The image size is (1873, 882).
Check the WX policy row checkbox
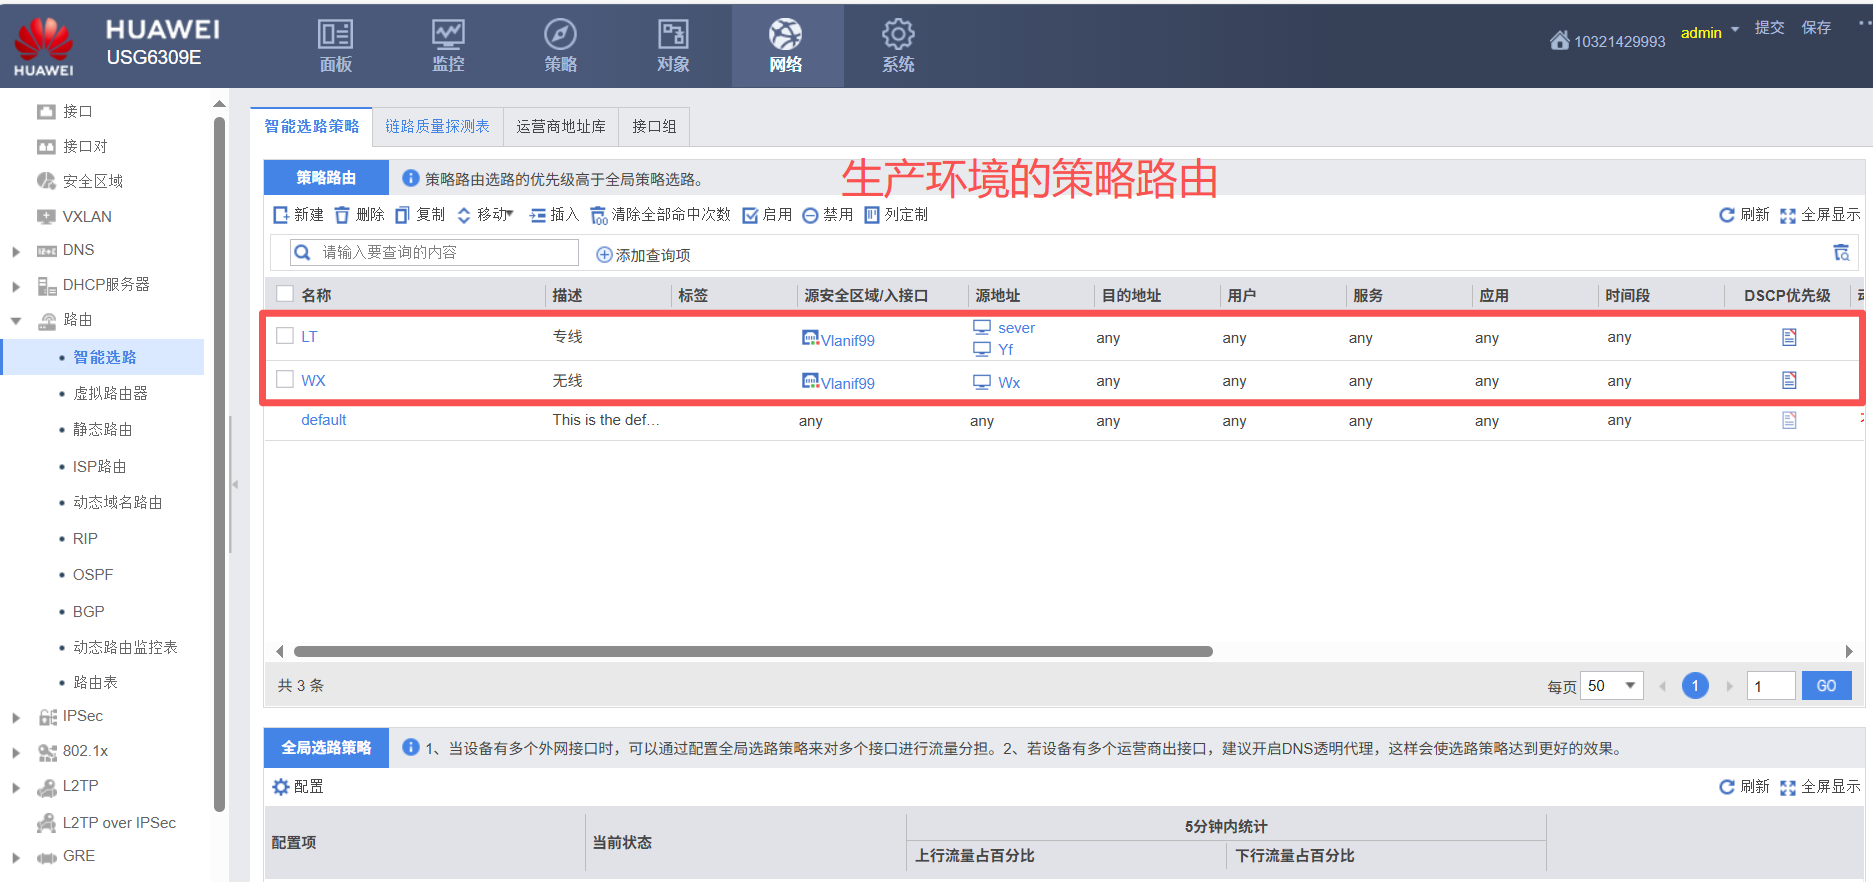click(285, 380)
